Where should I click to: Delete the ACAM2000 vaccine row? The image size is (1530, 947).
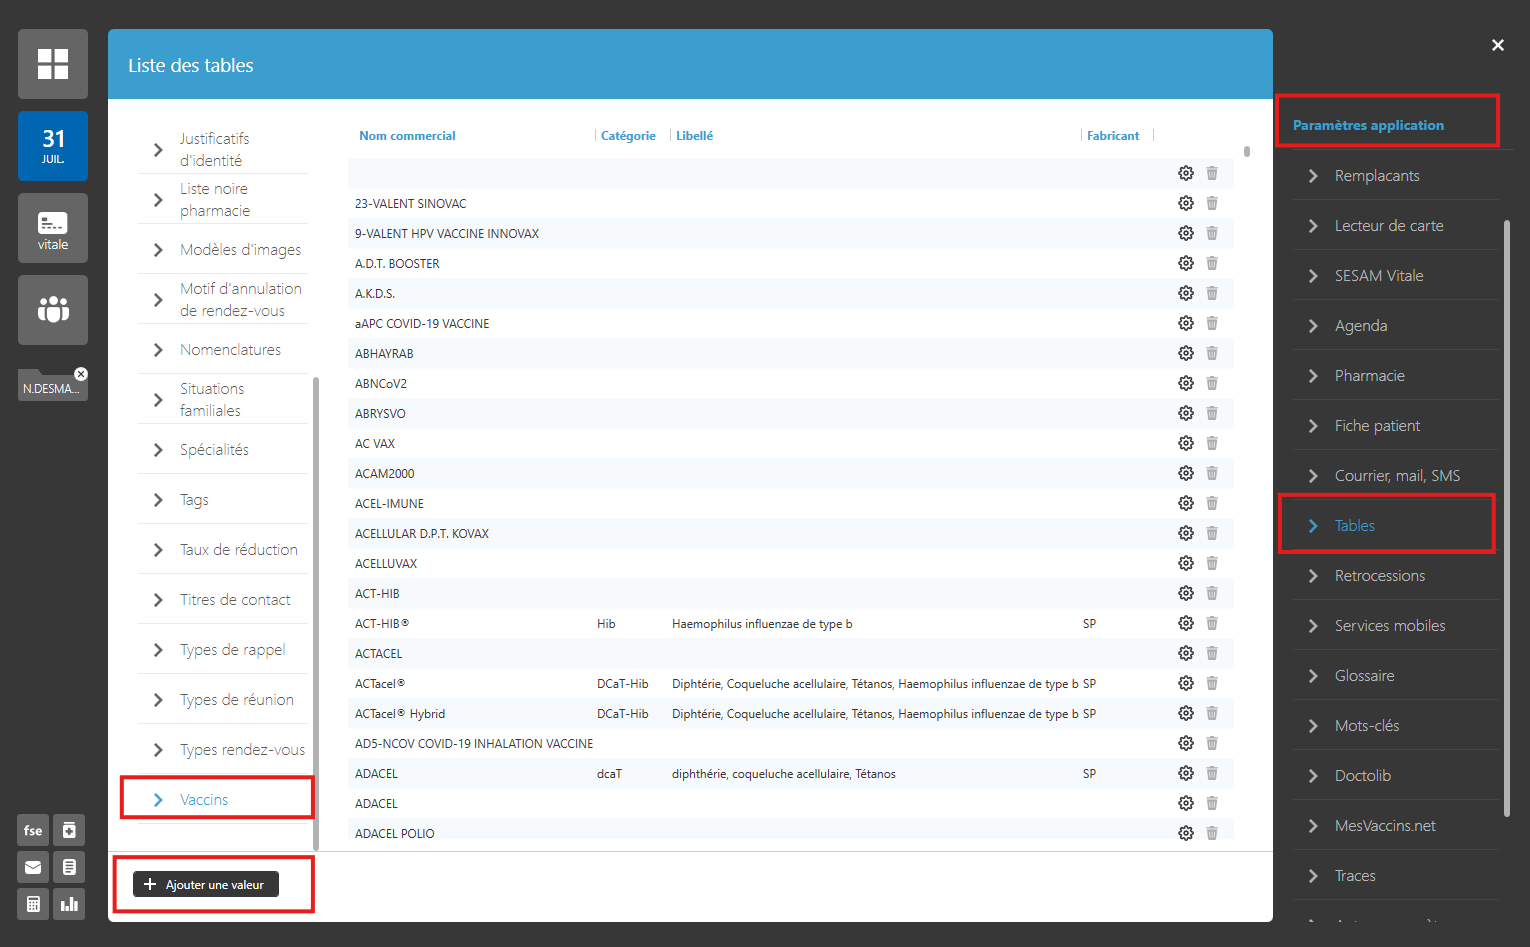(1211, 473)
